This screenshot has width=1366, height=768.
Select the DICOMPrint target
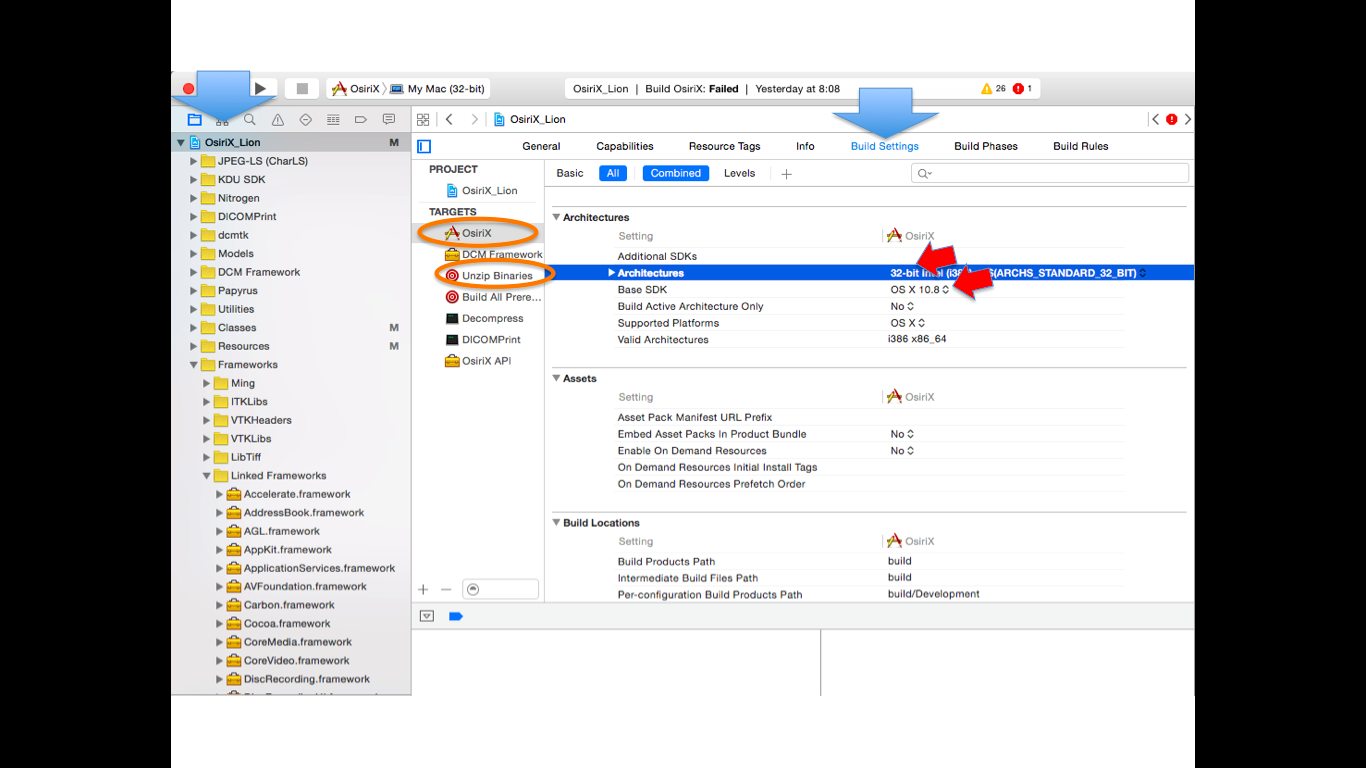pyautogui.click(x=483, y=340)
